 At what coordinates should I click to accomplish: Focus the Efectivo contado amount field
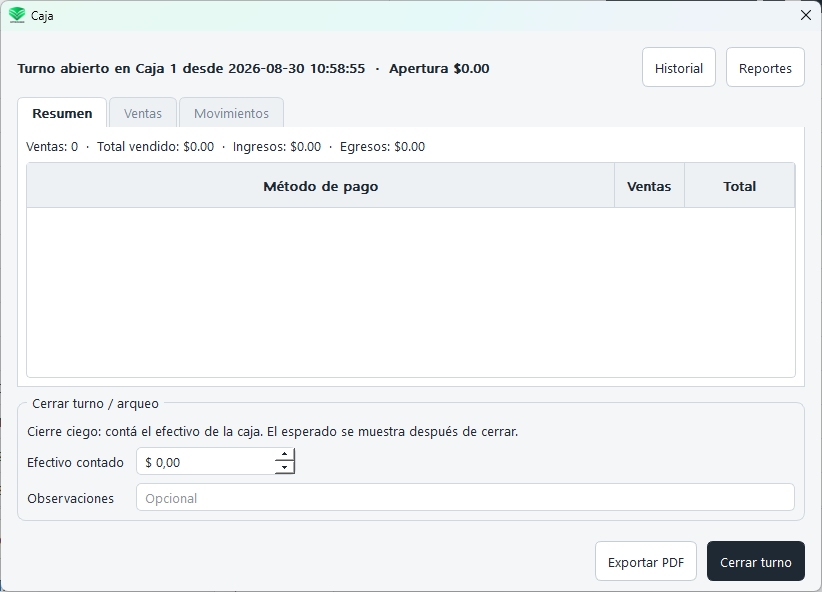coord(206,462)
